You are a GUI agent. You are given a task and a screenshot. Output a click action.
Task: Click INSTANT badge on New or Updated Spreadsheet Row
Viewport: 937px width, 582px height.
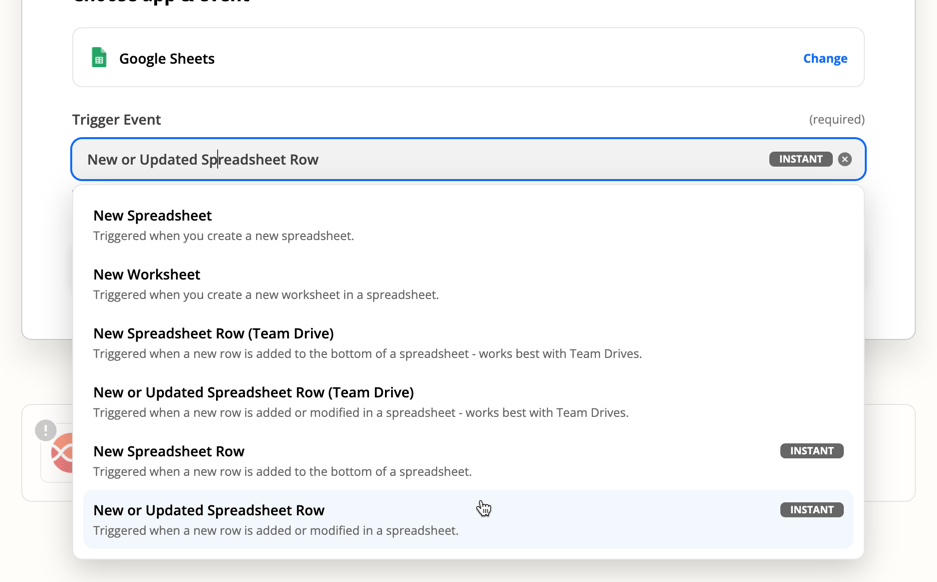coord(812,510)
